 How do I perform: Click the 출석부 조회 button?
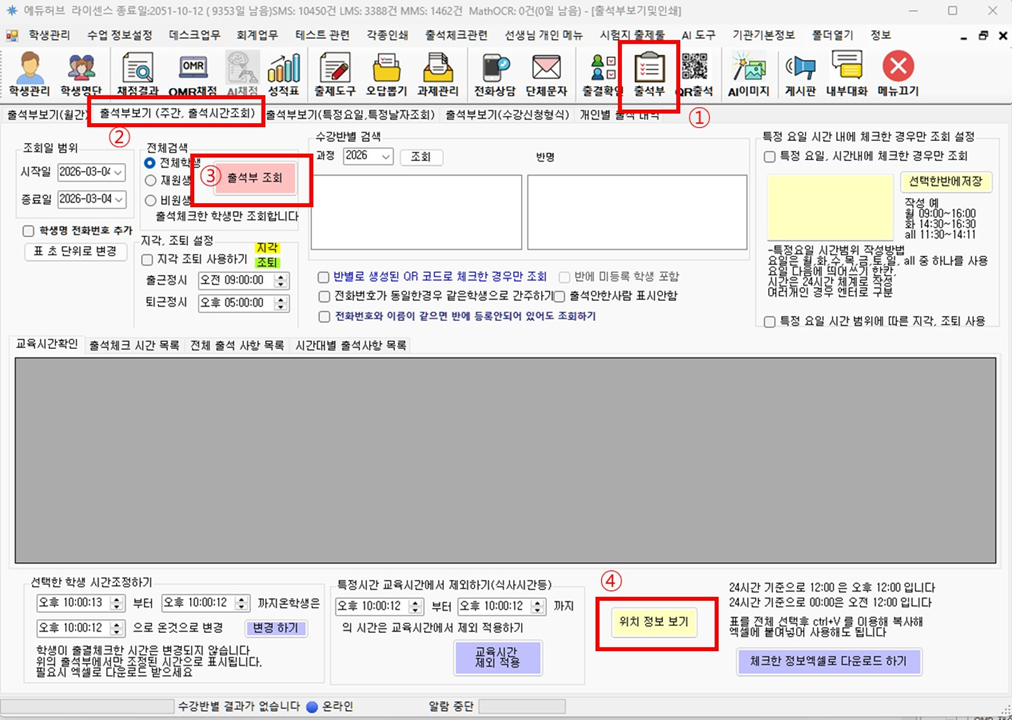point(261,178)
